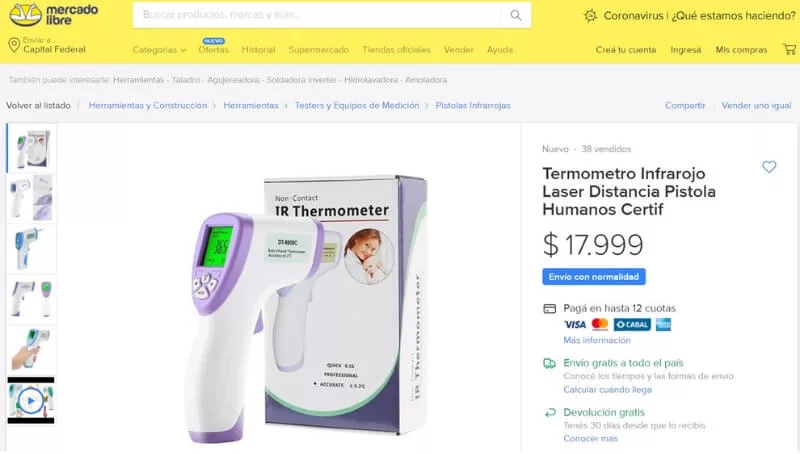The height and width of the screenshot is (454, 800).
Task: Click the free return arrow icon
Action: tap(549, 412)
